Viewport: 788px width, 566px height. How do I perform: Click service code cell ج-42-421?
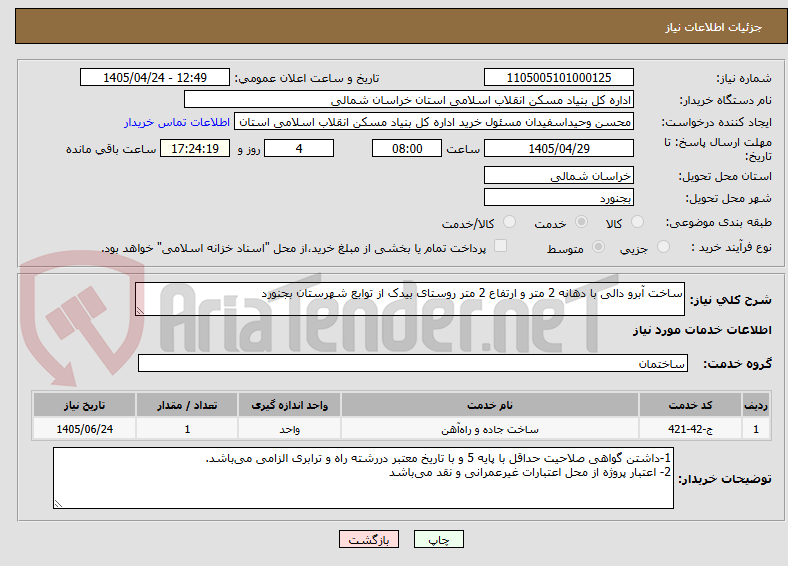[x=691, y=429]
